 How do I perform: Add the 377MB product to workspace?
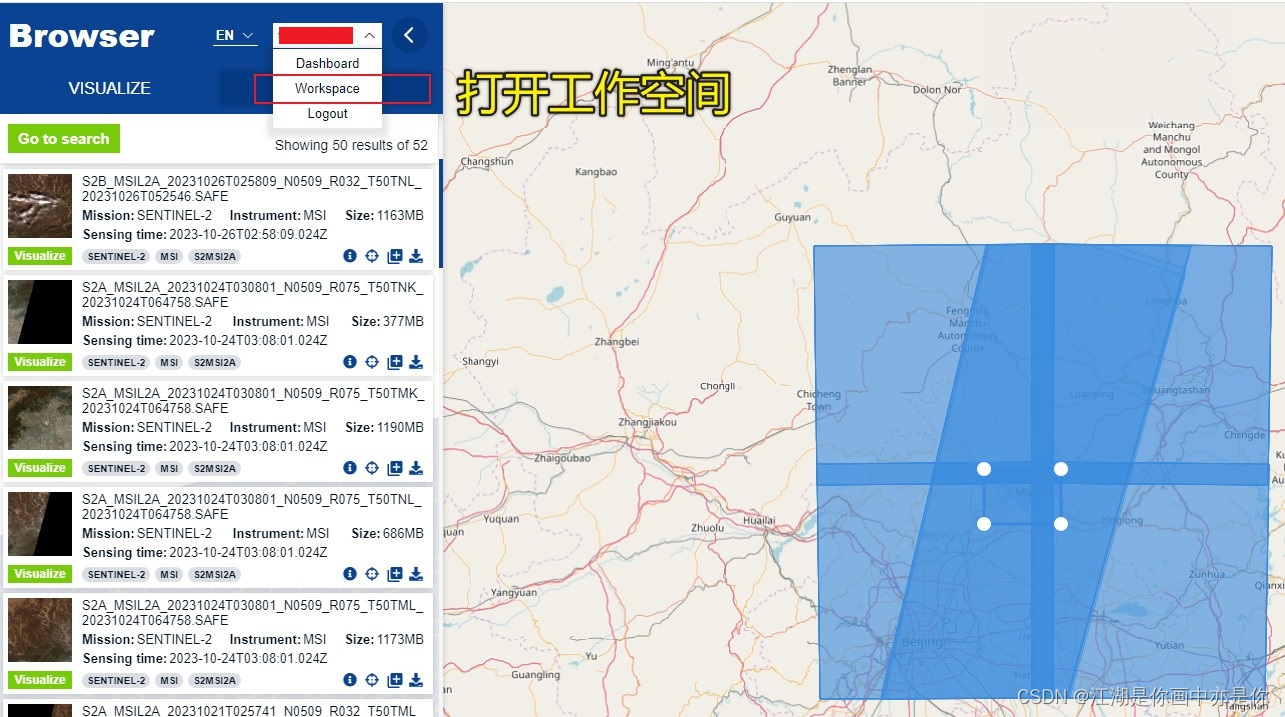point(395,362)
